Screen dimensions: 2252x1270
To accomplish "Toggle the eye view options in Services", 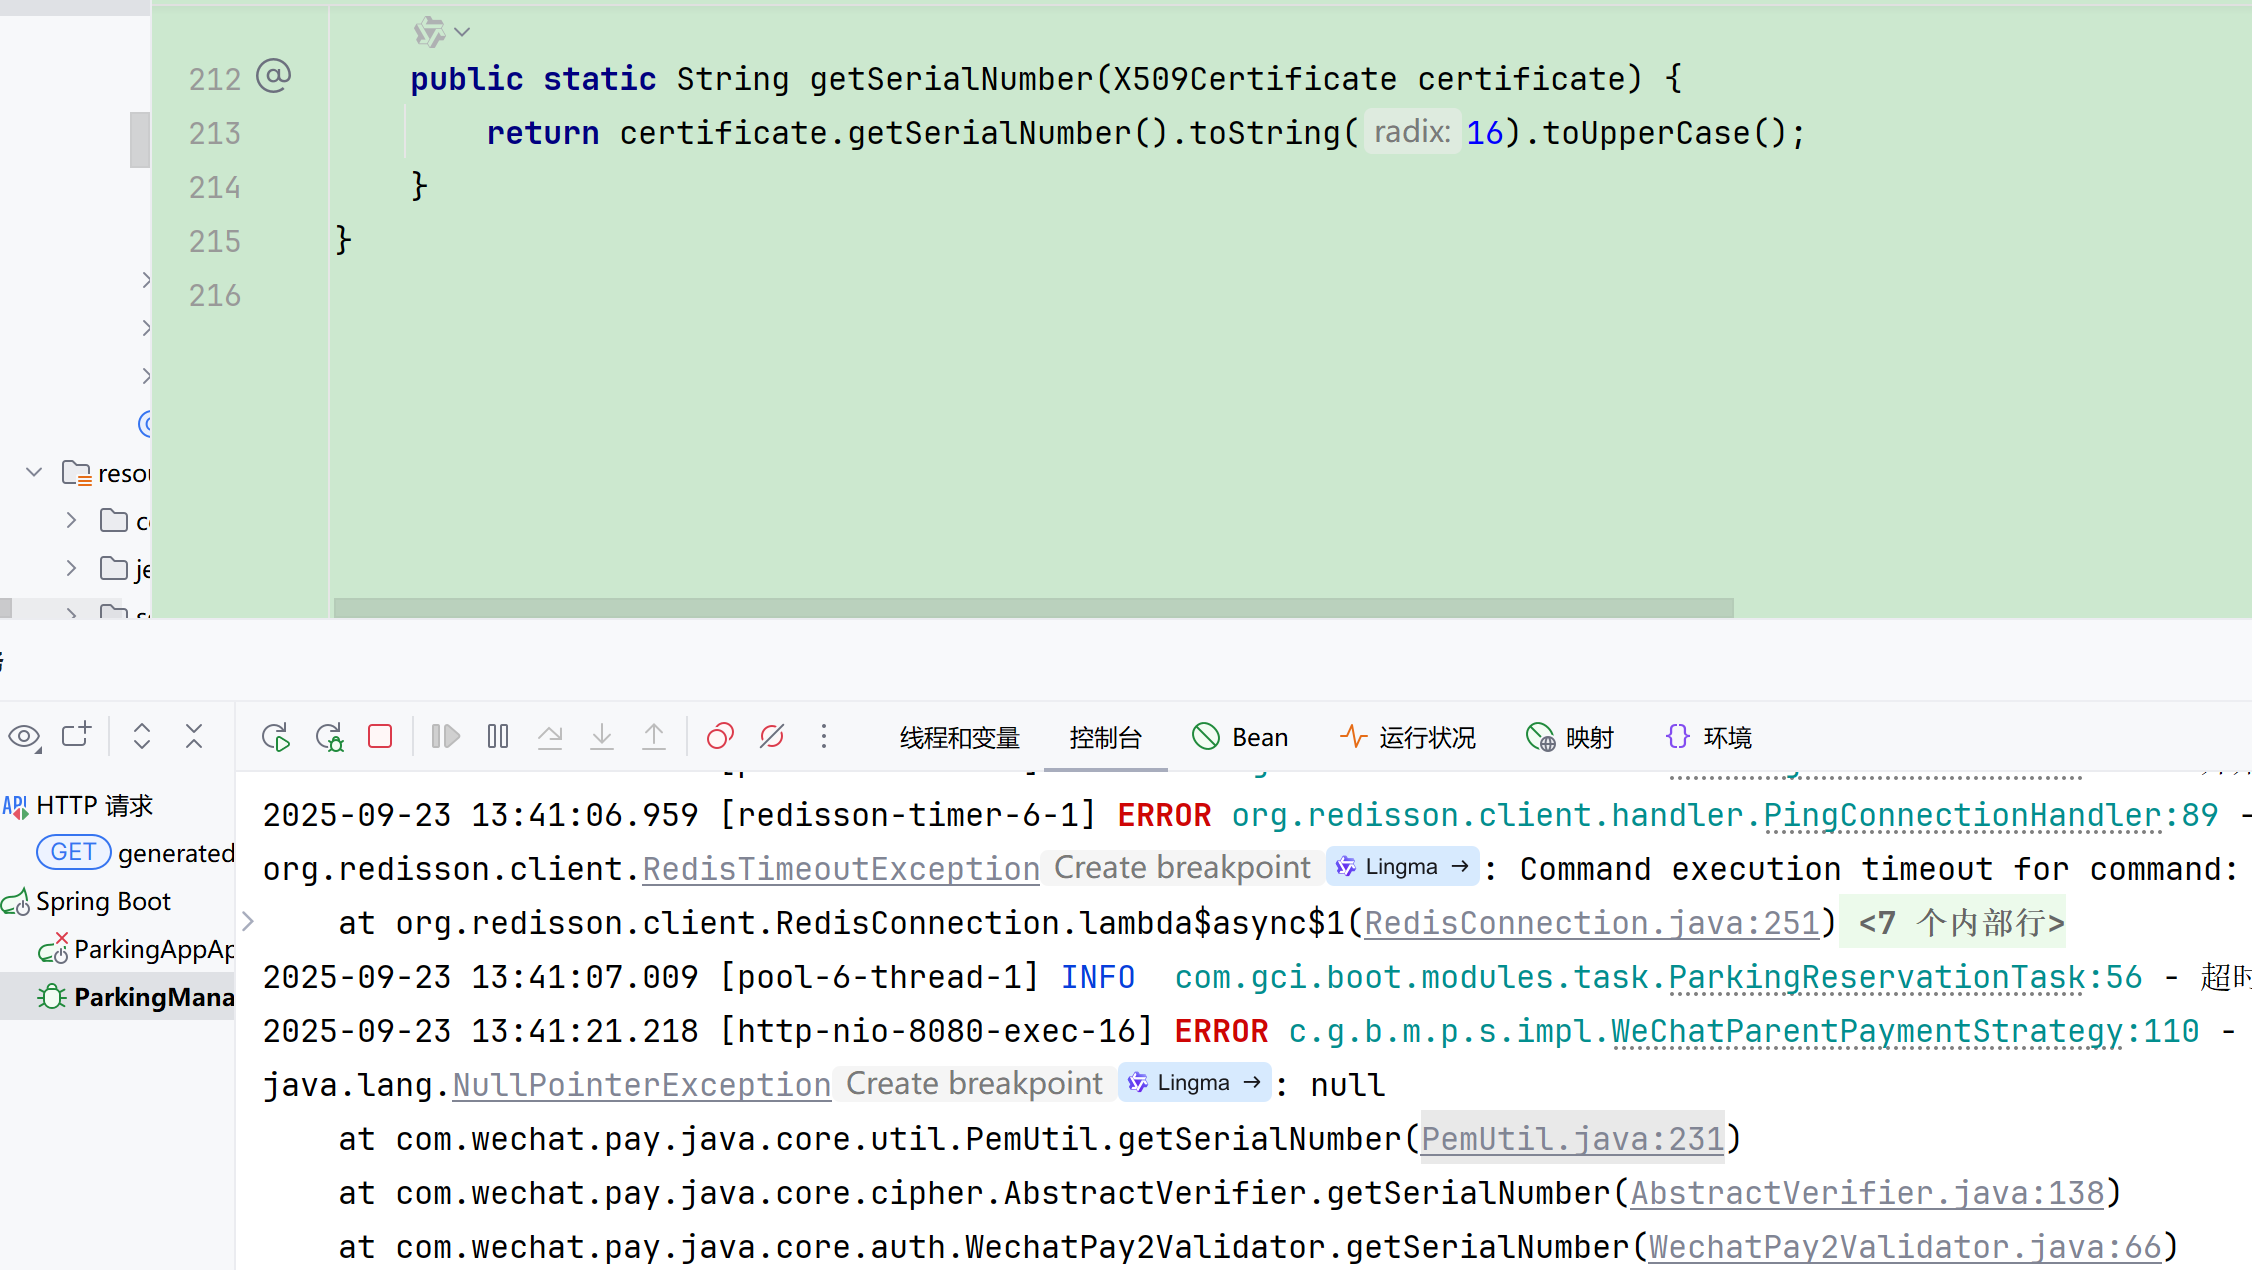I will pos(24,737).
